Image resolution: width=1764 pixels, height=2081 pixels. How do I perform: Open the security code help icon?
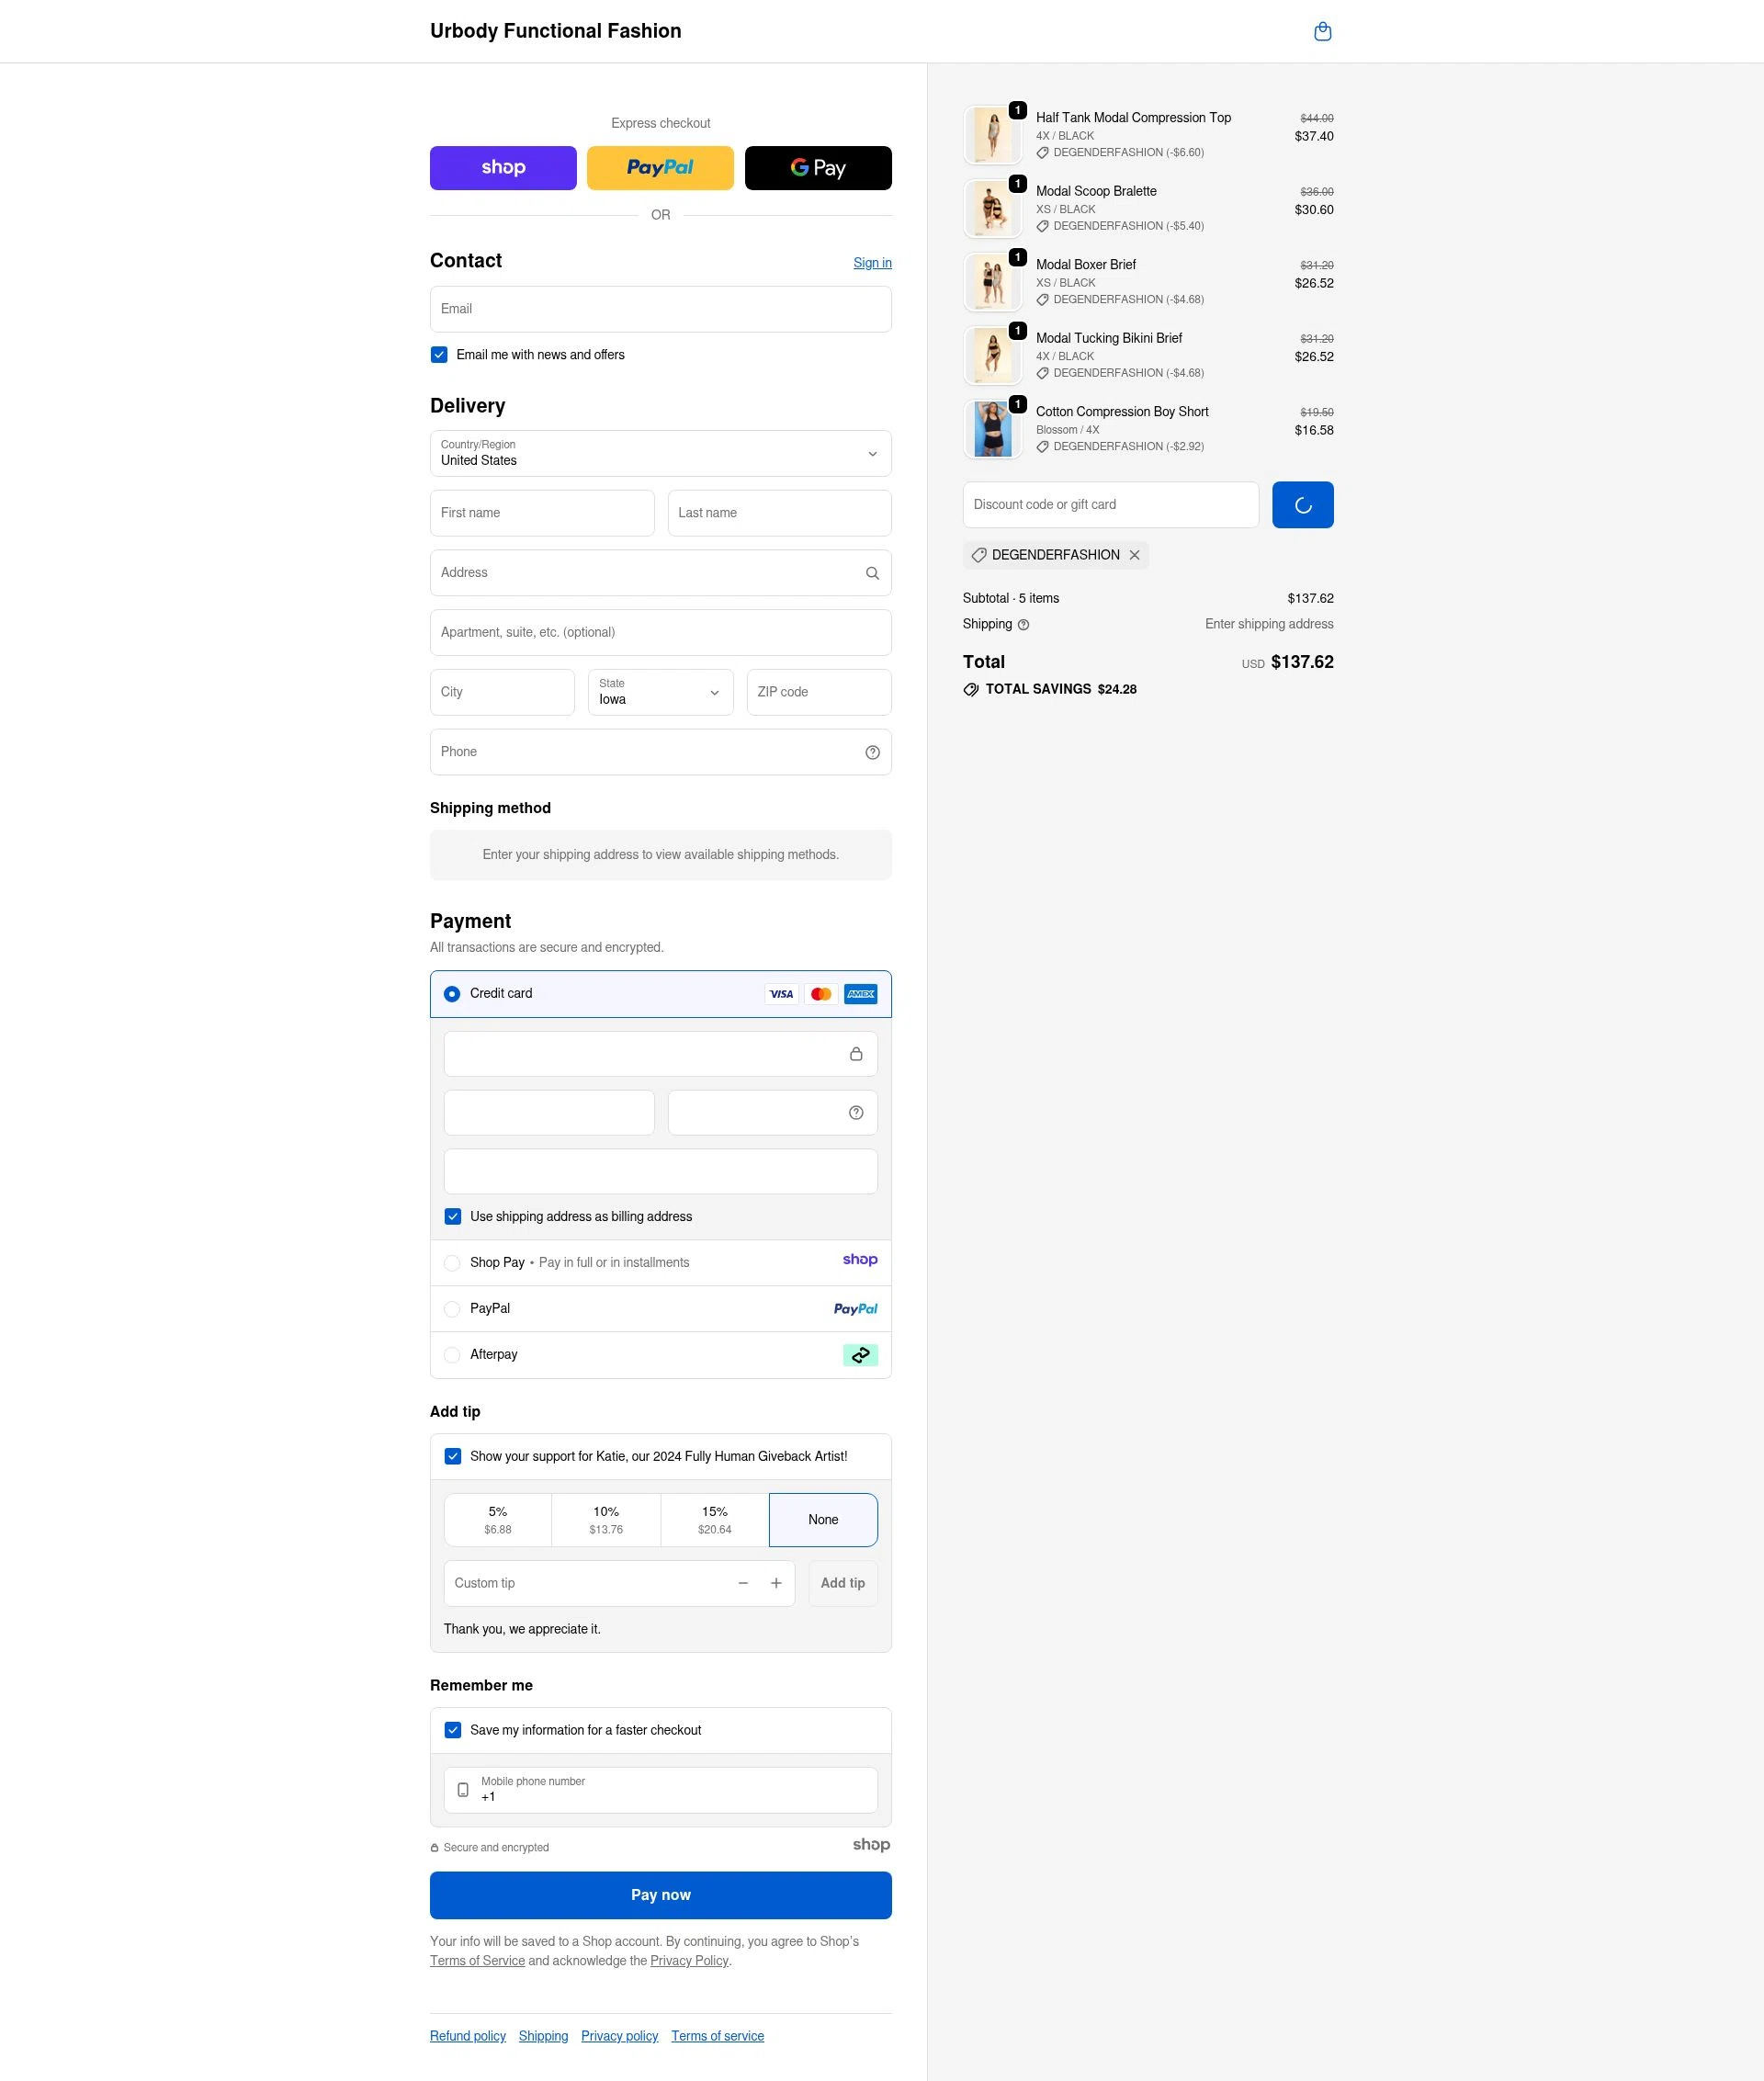click(x=855, y=1111)
